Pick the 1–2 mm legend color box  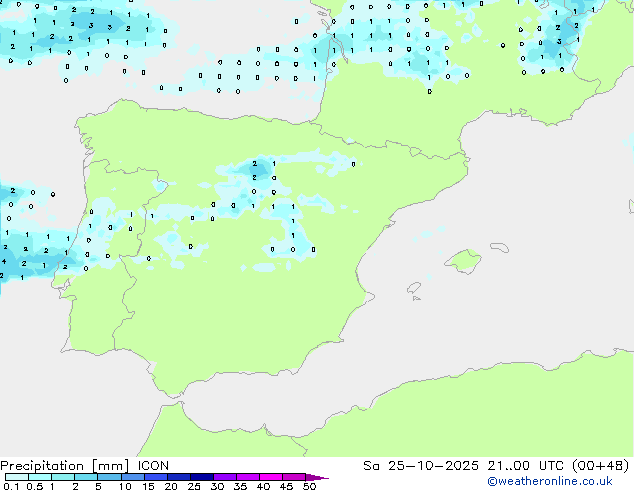click(x=63, y=477)
